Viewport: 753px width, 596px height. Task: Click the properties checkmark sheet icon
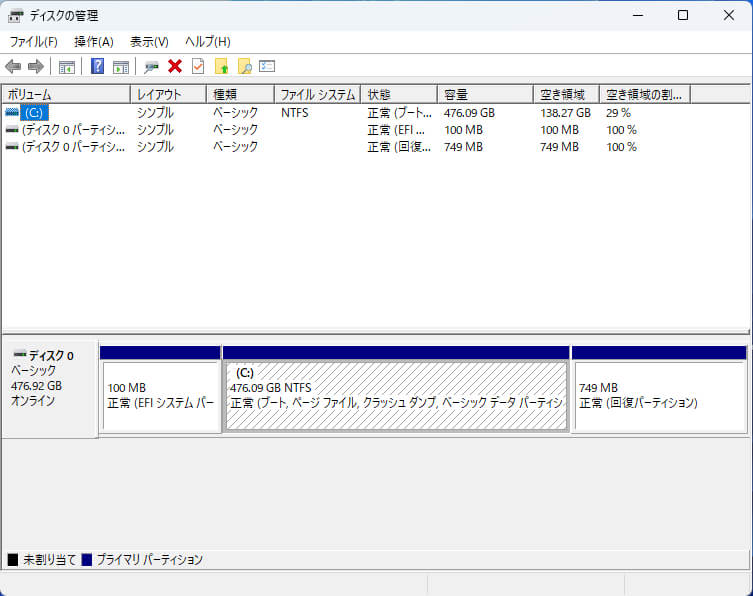coord(198,67)
